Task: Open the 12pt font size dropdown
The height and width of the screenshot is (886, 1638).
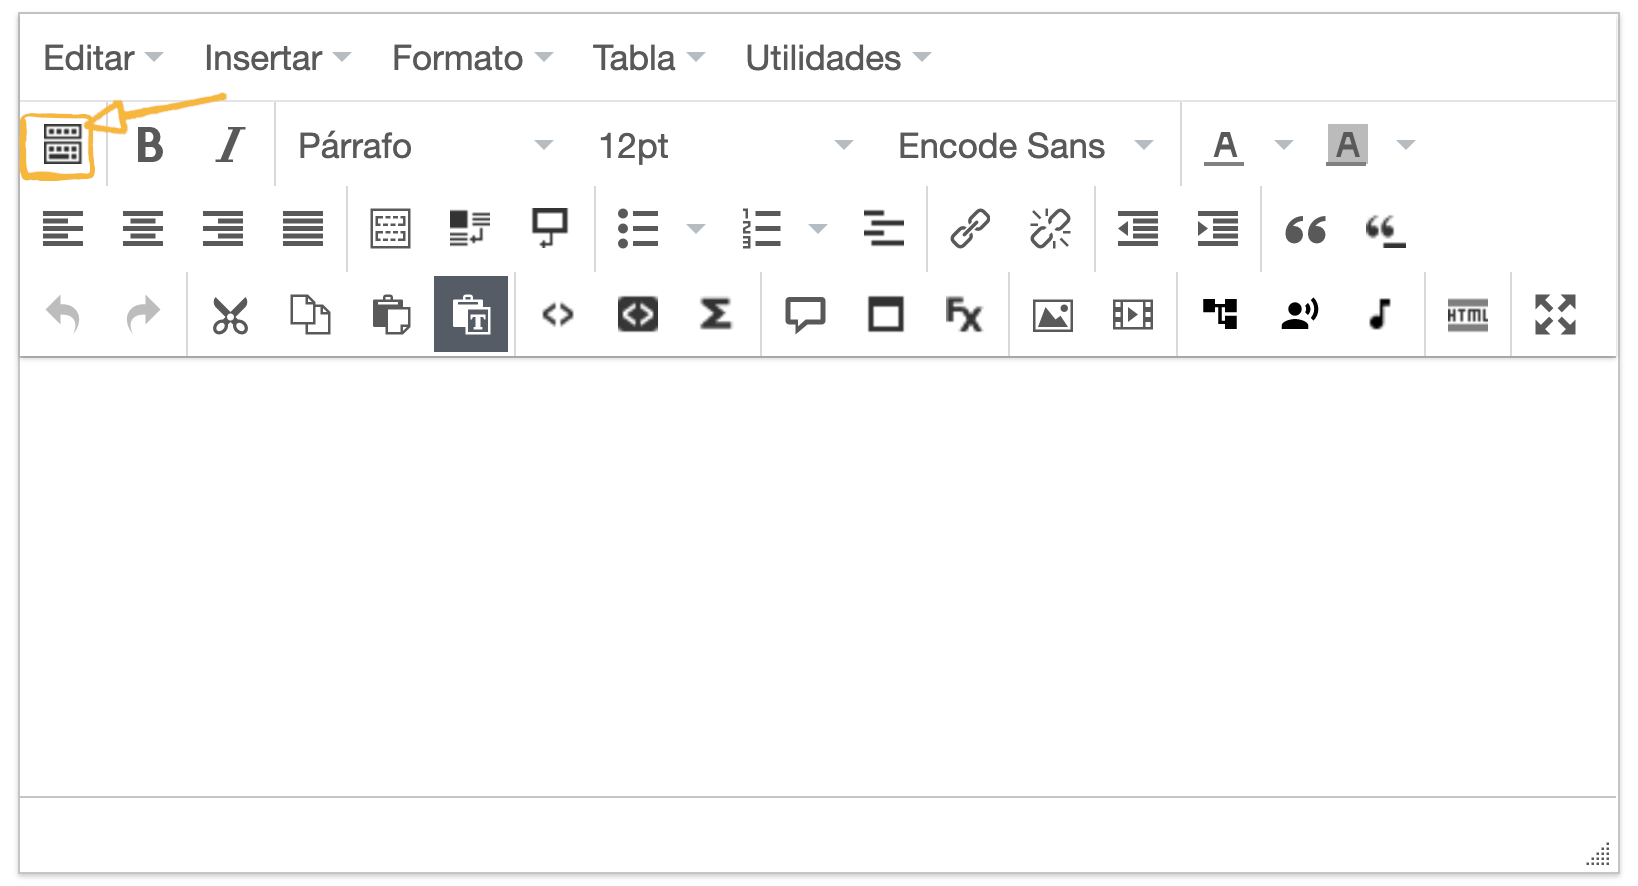Action: (x=724, y=146)
